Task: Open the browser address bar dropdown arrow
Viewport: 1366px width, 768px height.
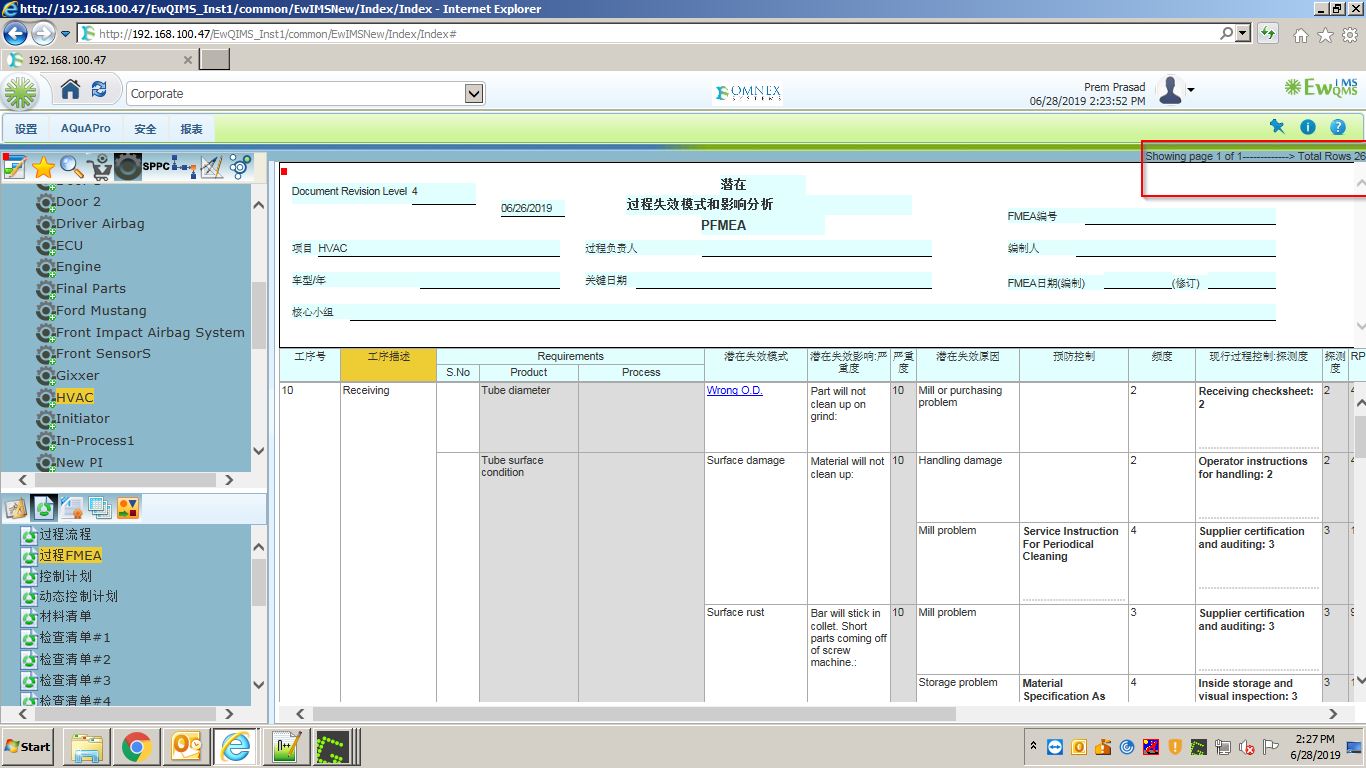Action: coord(1243,34)
